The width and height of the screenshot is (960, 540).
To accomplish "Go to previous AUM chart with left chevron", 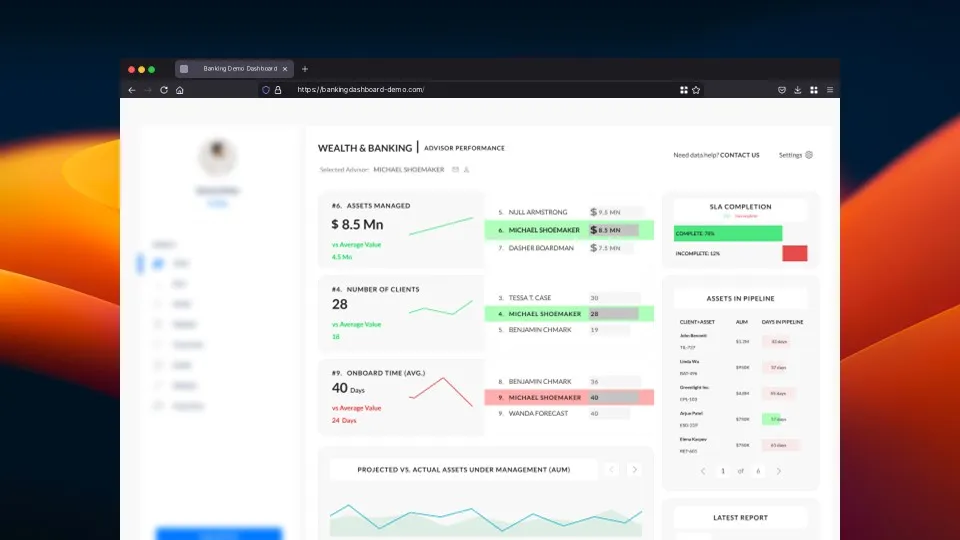I will coord(611,470).
